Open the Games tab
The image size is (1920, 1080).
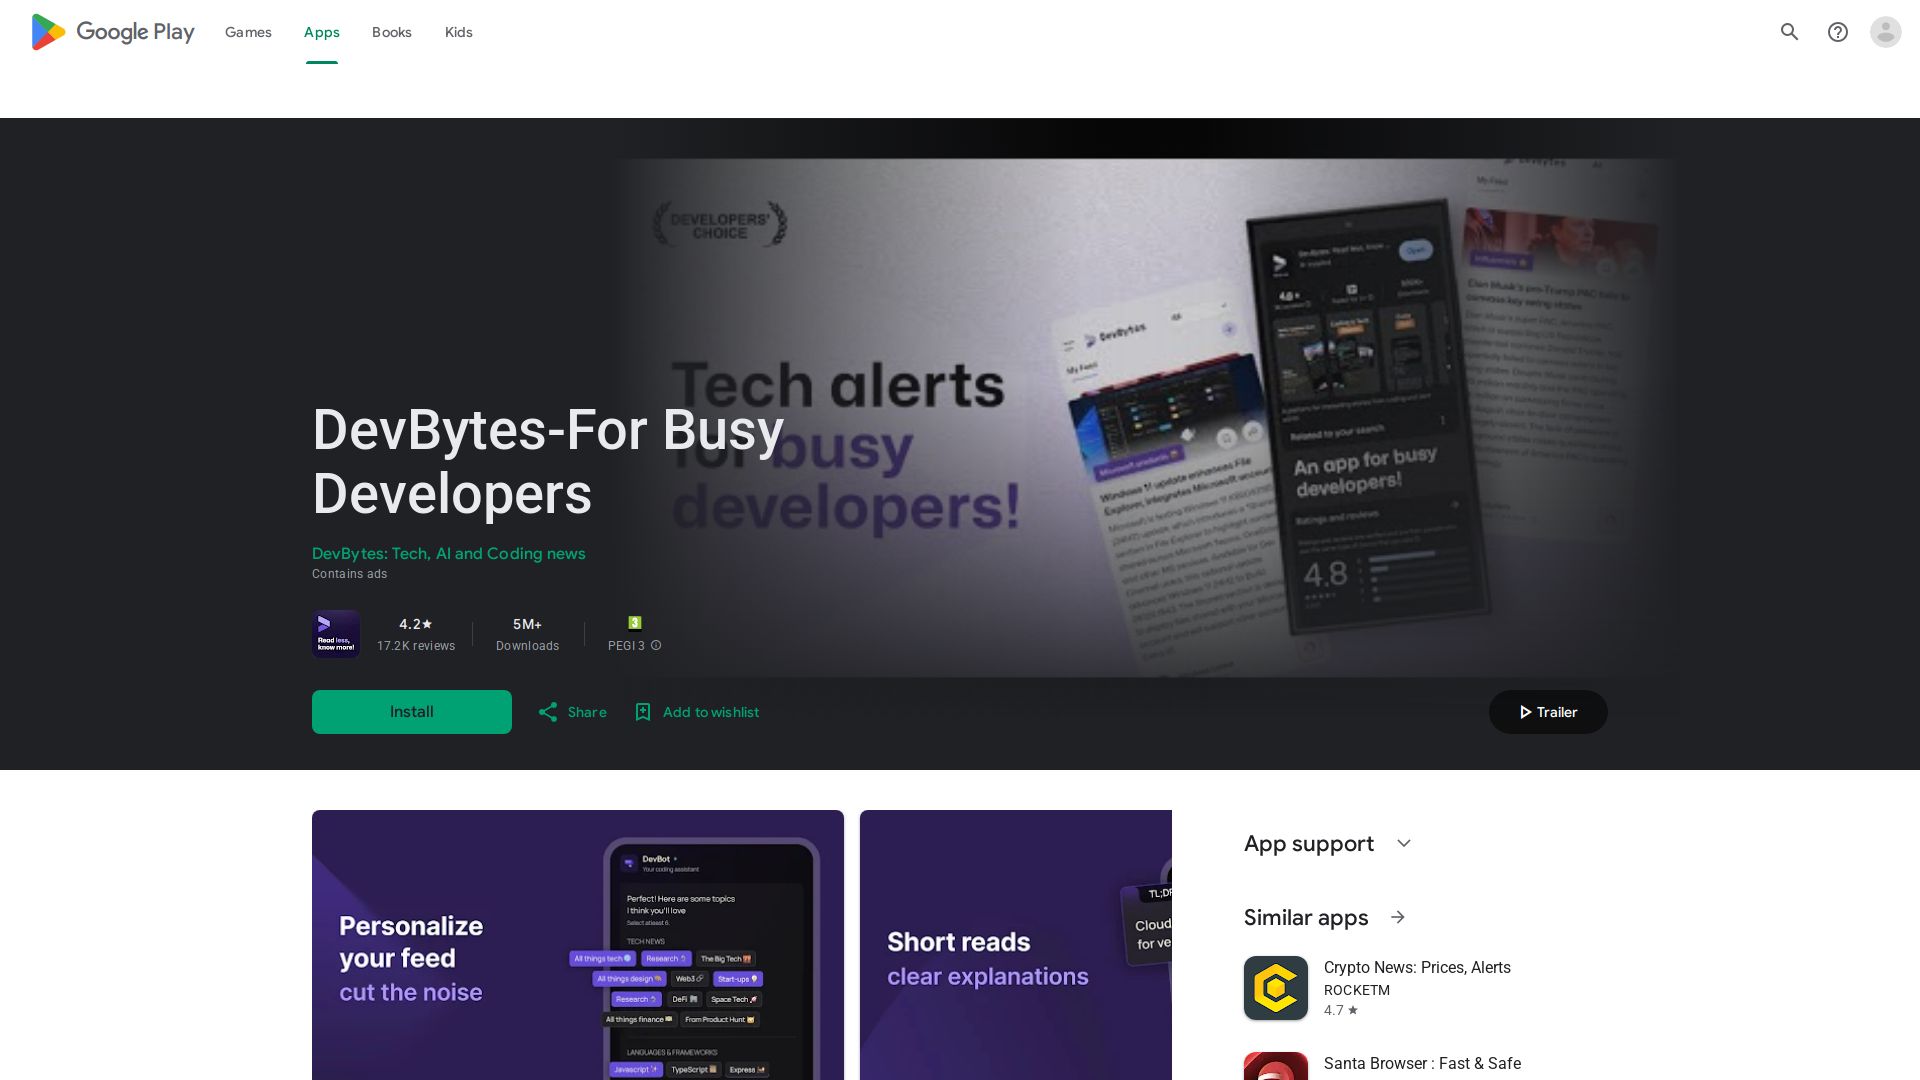[x=248, y=32]
